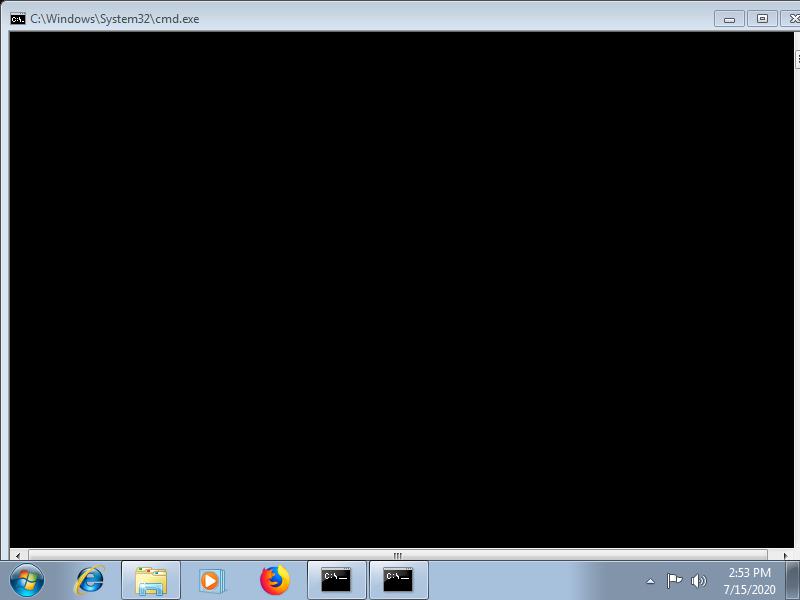Image resolution: width=800 pixels, height=600 pixels.
Task: Click the horizontal scrollbar right arrow
Action: (x=785, y=555)
